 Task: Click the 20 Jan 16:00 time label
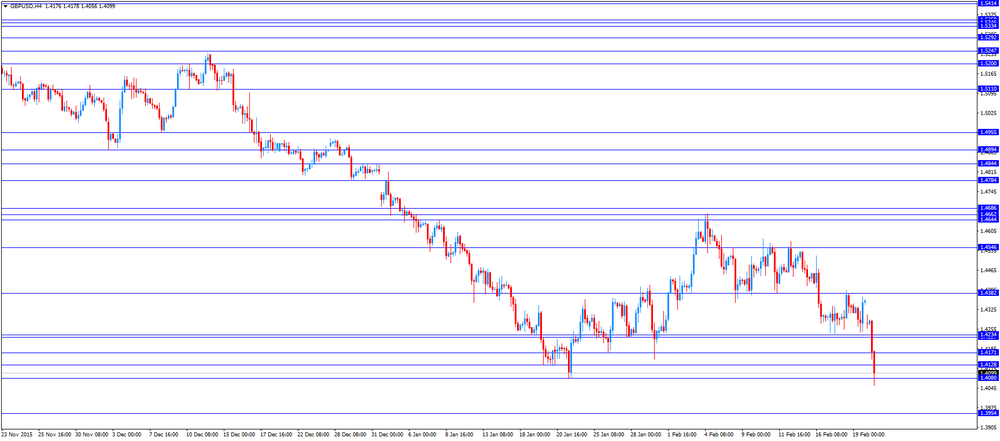click(x=571, y=435)
